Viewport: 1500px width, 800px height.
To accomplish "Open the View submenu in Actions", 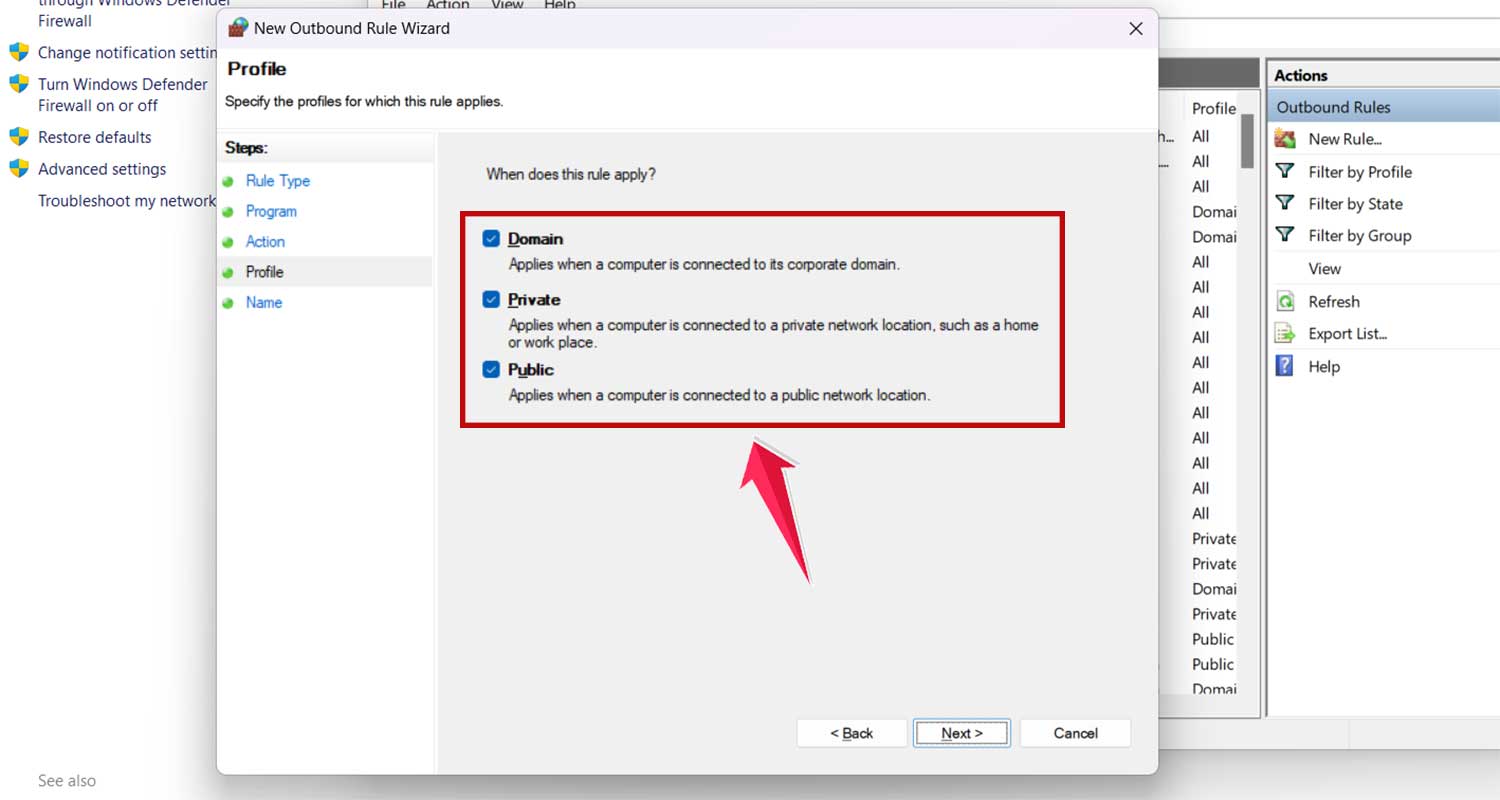I will tap(1324, 269).
